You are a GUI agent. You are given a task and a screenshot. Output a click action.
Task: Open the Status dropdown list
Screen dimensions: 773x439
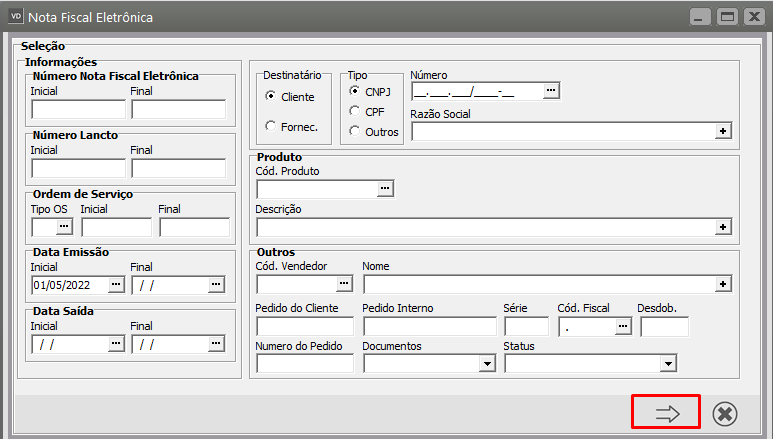point(669,364)
